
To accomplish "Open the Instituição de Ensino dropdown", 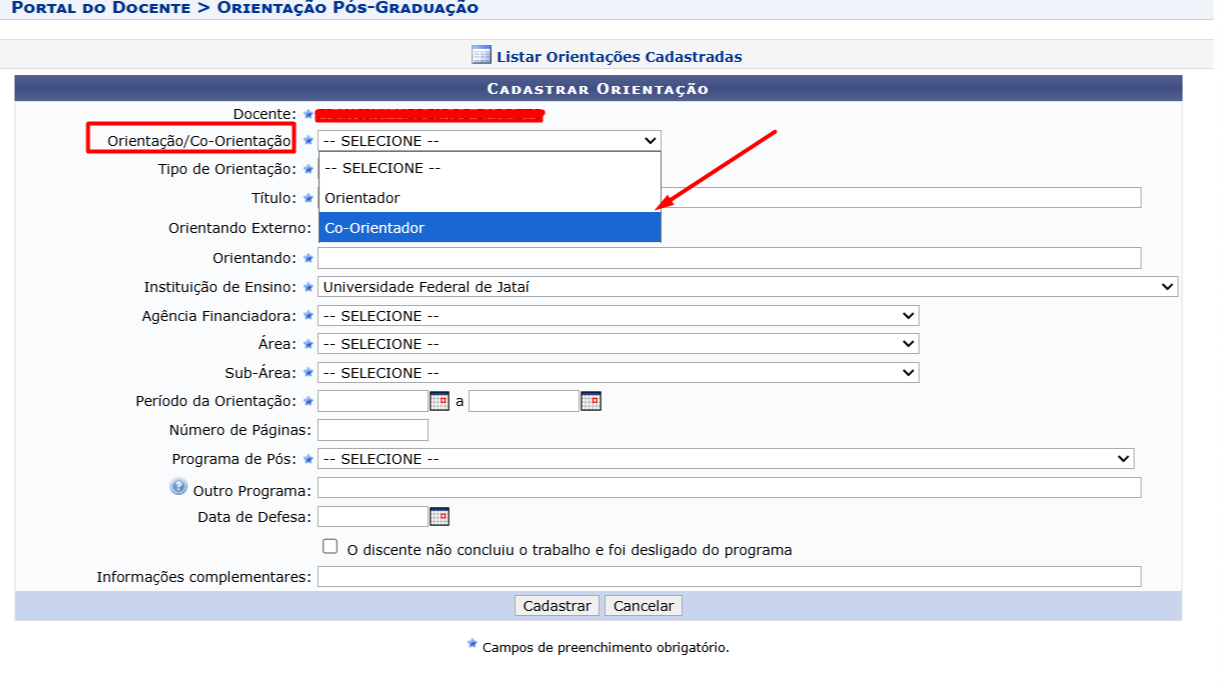I will (x=748, y=287).
